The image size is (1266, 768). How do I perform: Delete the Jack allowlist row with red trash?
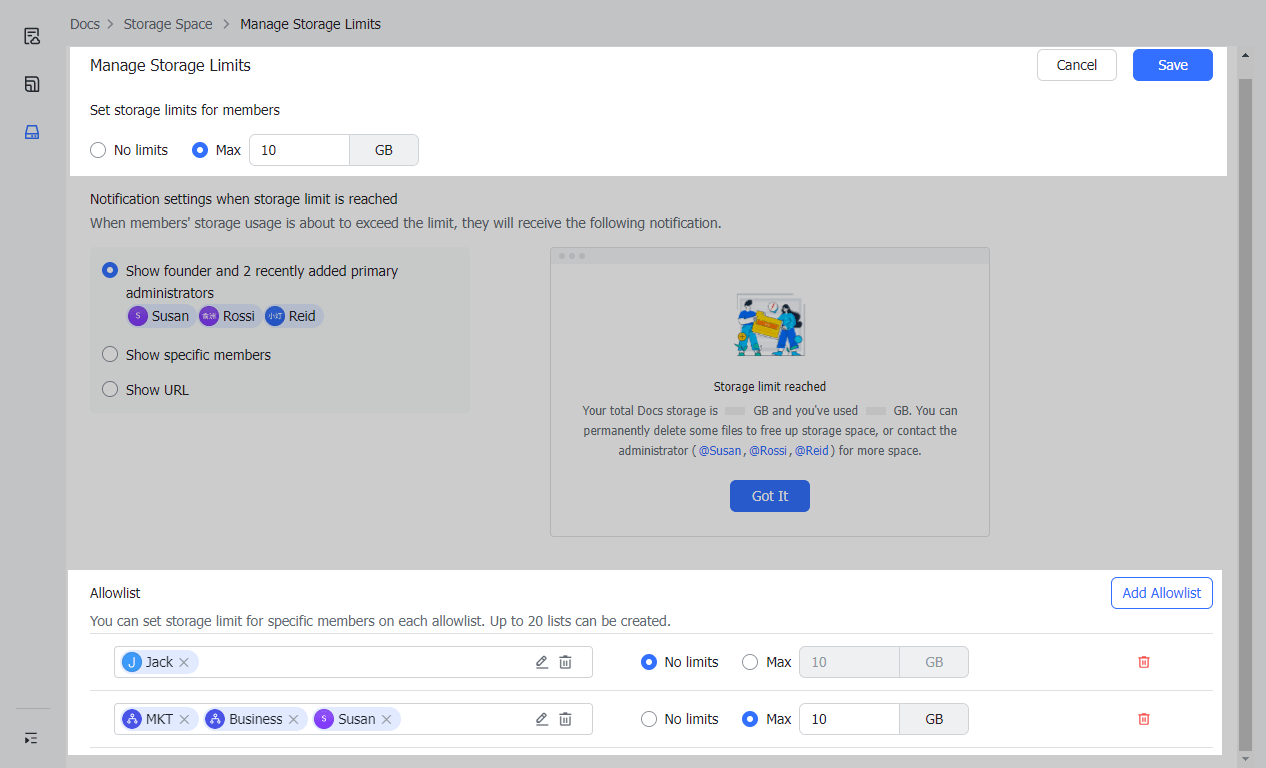coord(1144,662)
